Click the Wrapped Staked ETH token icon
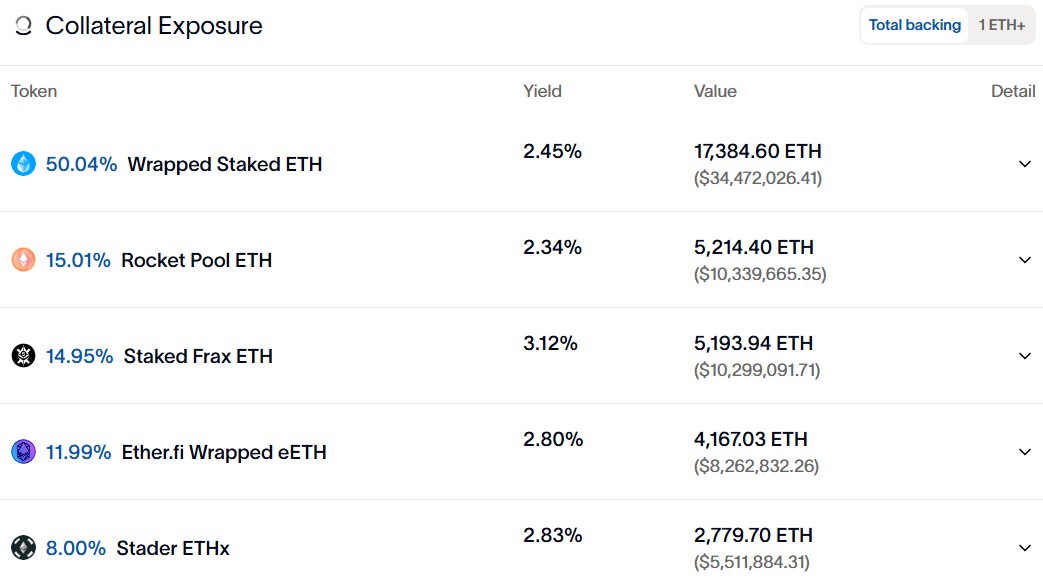 coord(22,163)
